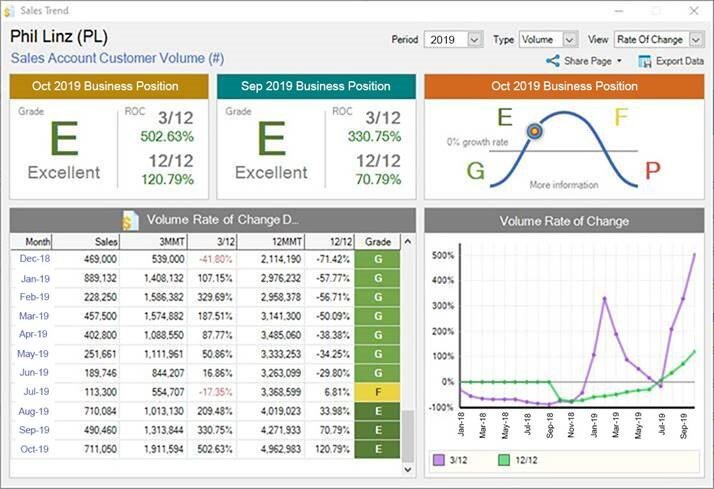Click the Share Page icon

pos(552,61)
